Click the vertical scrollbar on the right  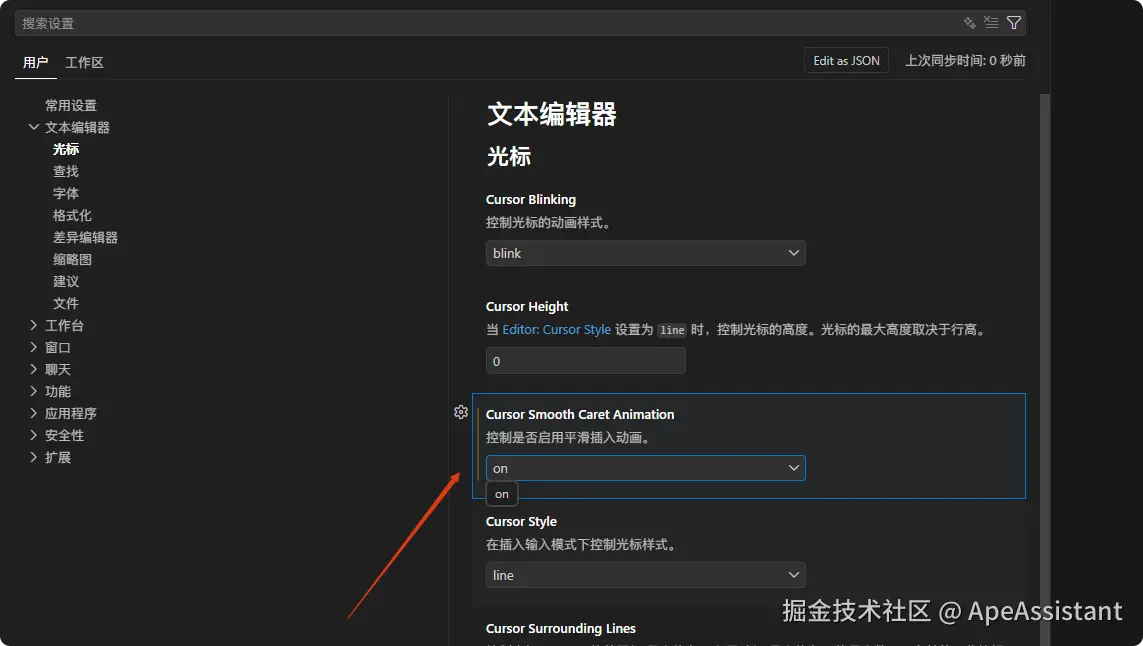pyautogui.click(x=1043, y=300)
